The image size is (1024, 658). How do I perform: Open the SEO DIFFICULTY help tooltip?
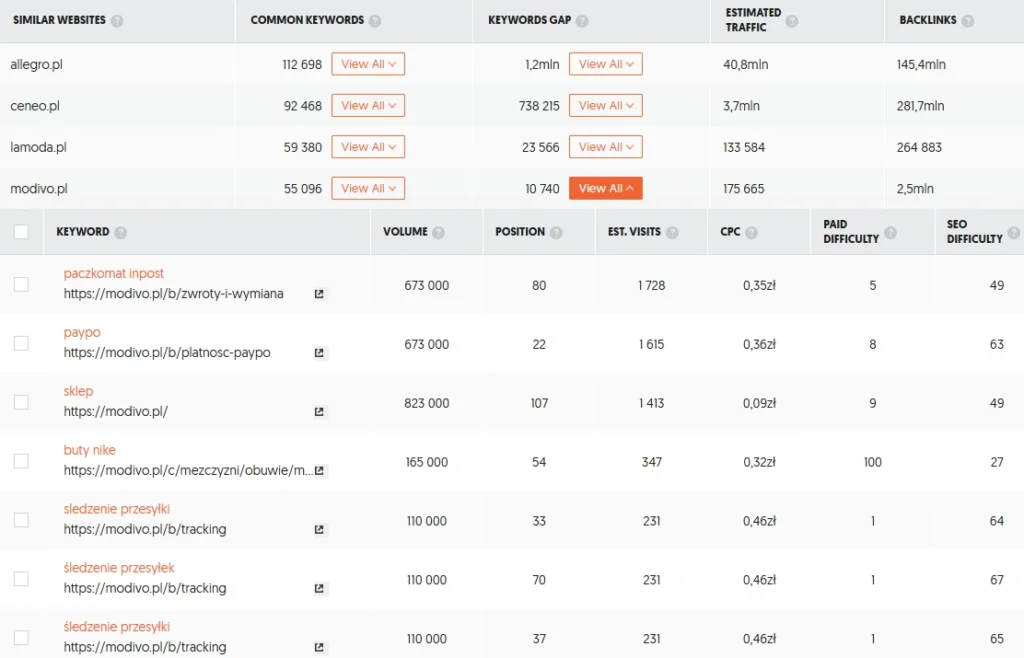click(1011, 232)
